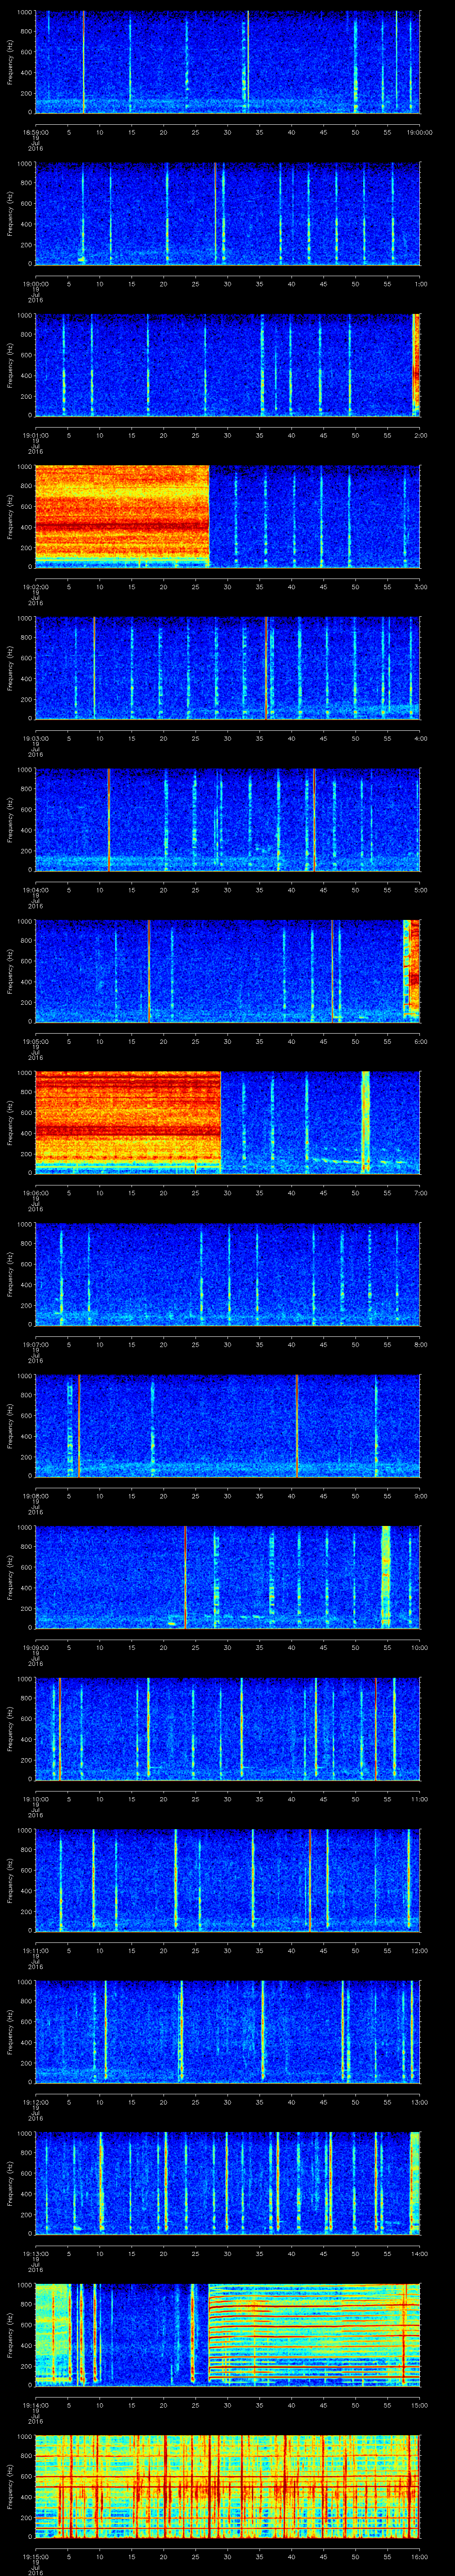The image size is (455, 2576).
Task: Click red vertical line near 41 seconds in 19:08:00 panel
Action: coord(297,1425)
